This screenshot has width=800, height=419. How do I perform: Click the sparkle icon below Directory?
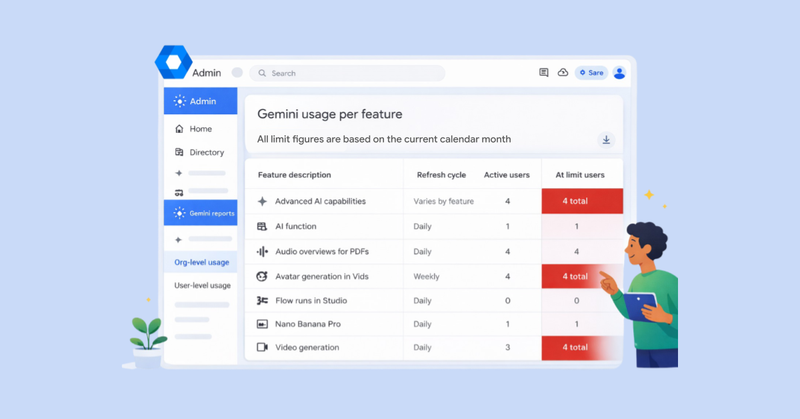click(x=179, y=173)
